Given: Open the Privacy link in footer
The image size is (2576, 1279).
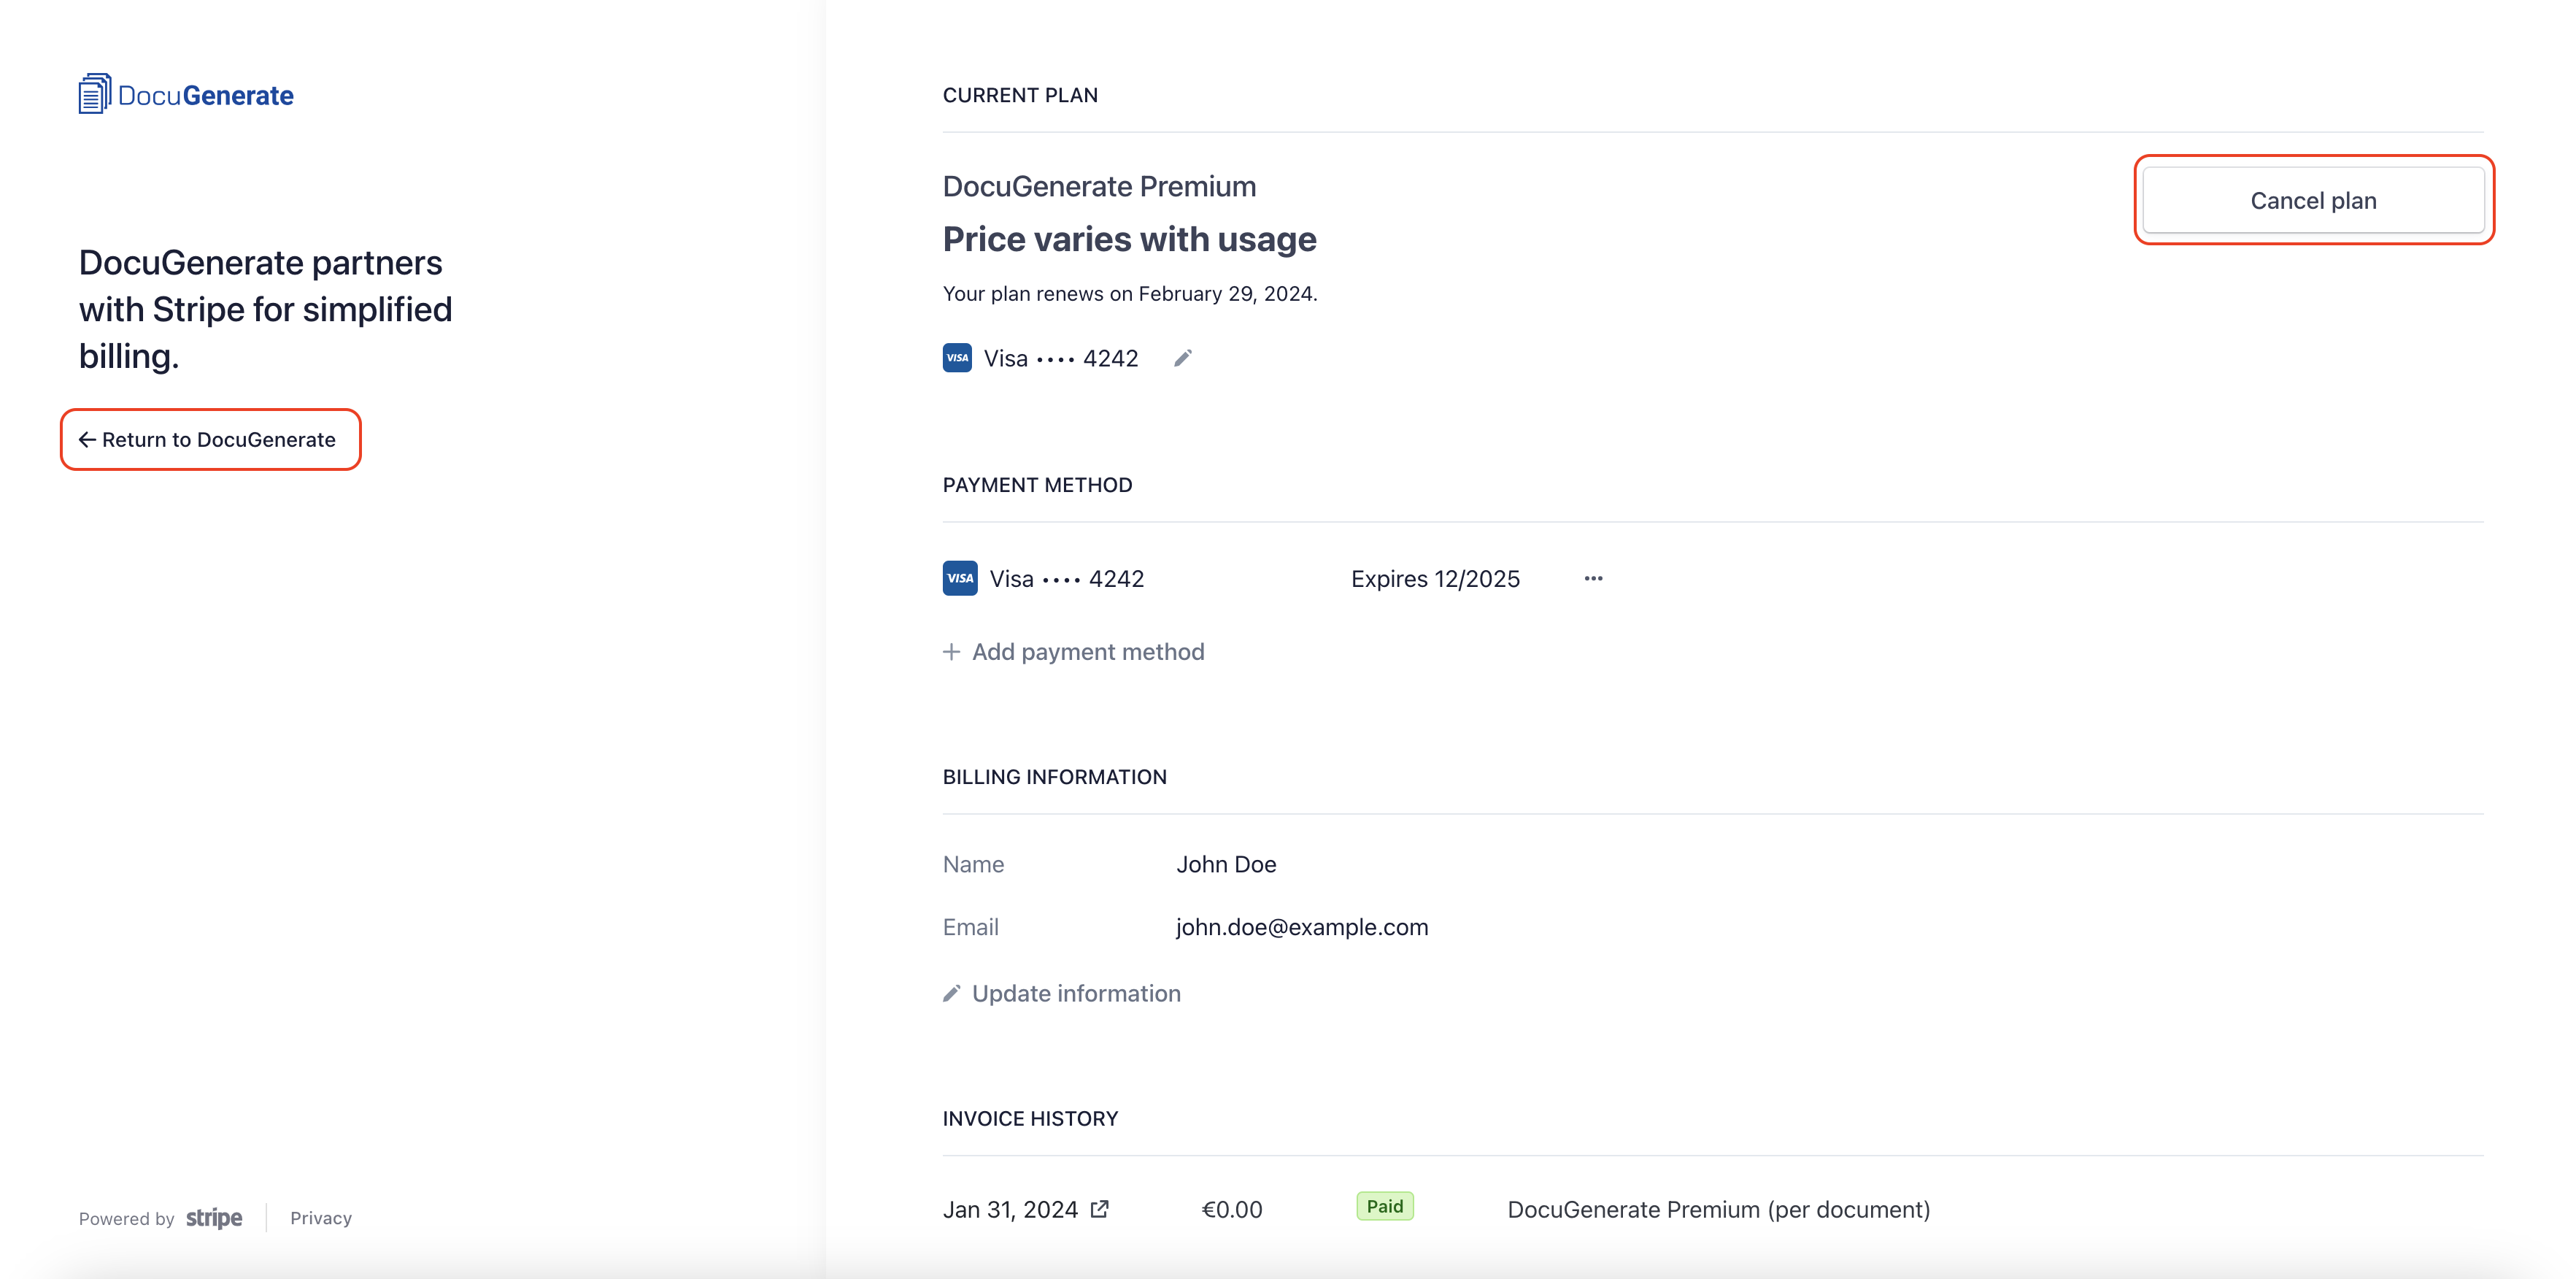Looking at the screenshot, I should pyautogui.click(x=320, y=1218).
